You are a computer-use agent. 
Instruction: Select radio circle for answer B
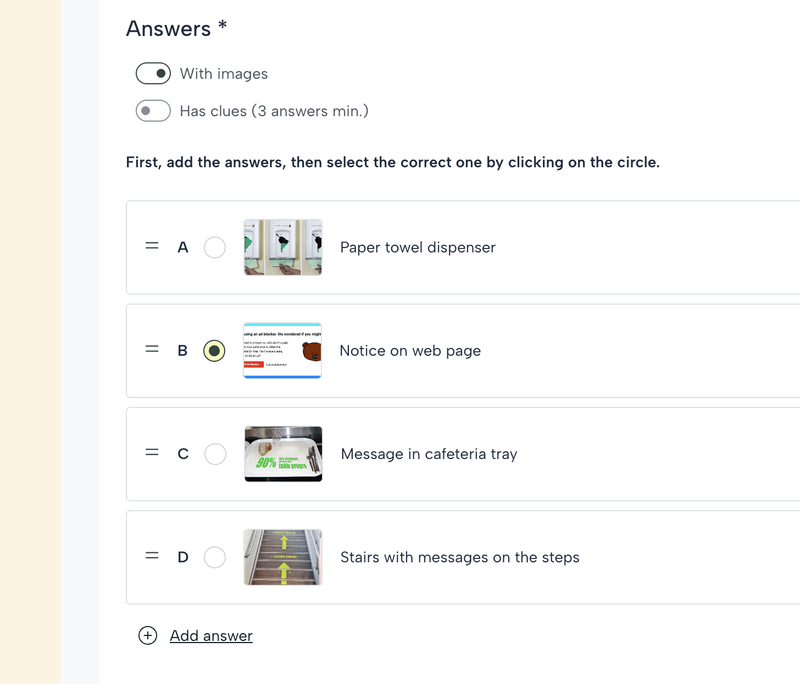(x=214, y=351)
